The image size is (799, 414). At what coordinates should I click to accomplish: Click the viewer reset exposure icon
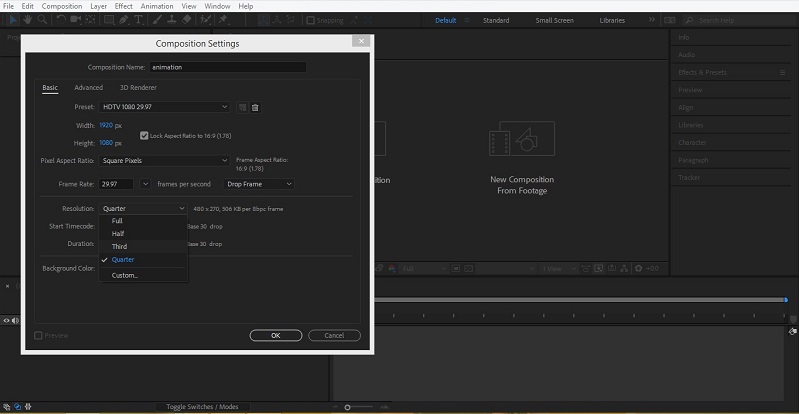tap(638, 268)
